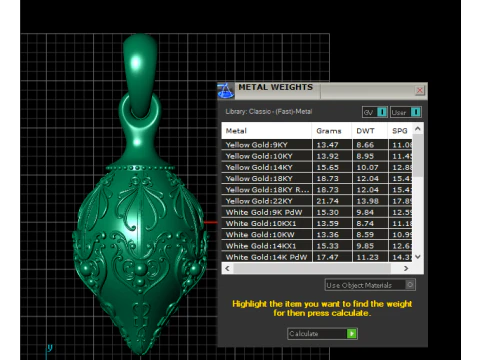The image size is (480, 360).
Task: Click the table scroll left arrow
Action: click(227, 268)
